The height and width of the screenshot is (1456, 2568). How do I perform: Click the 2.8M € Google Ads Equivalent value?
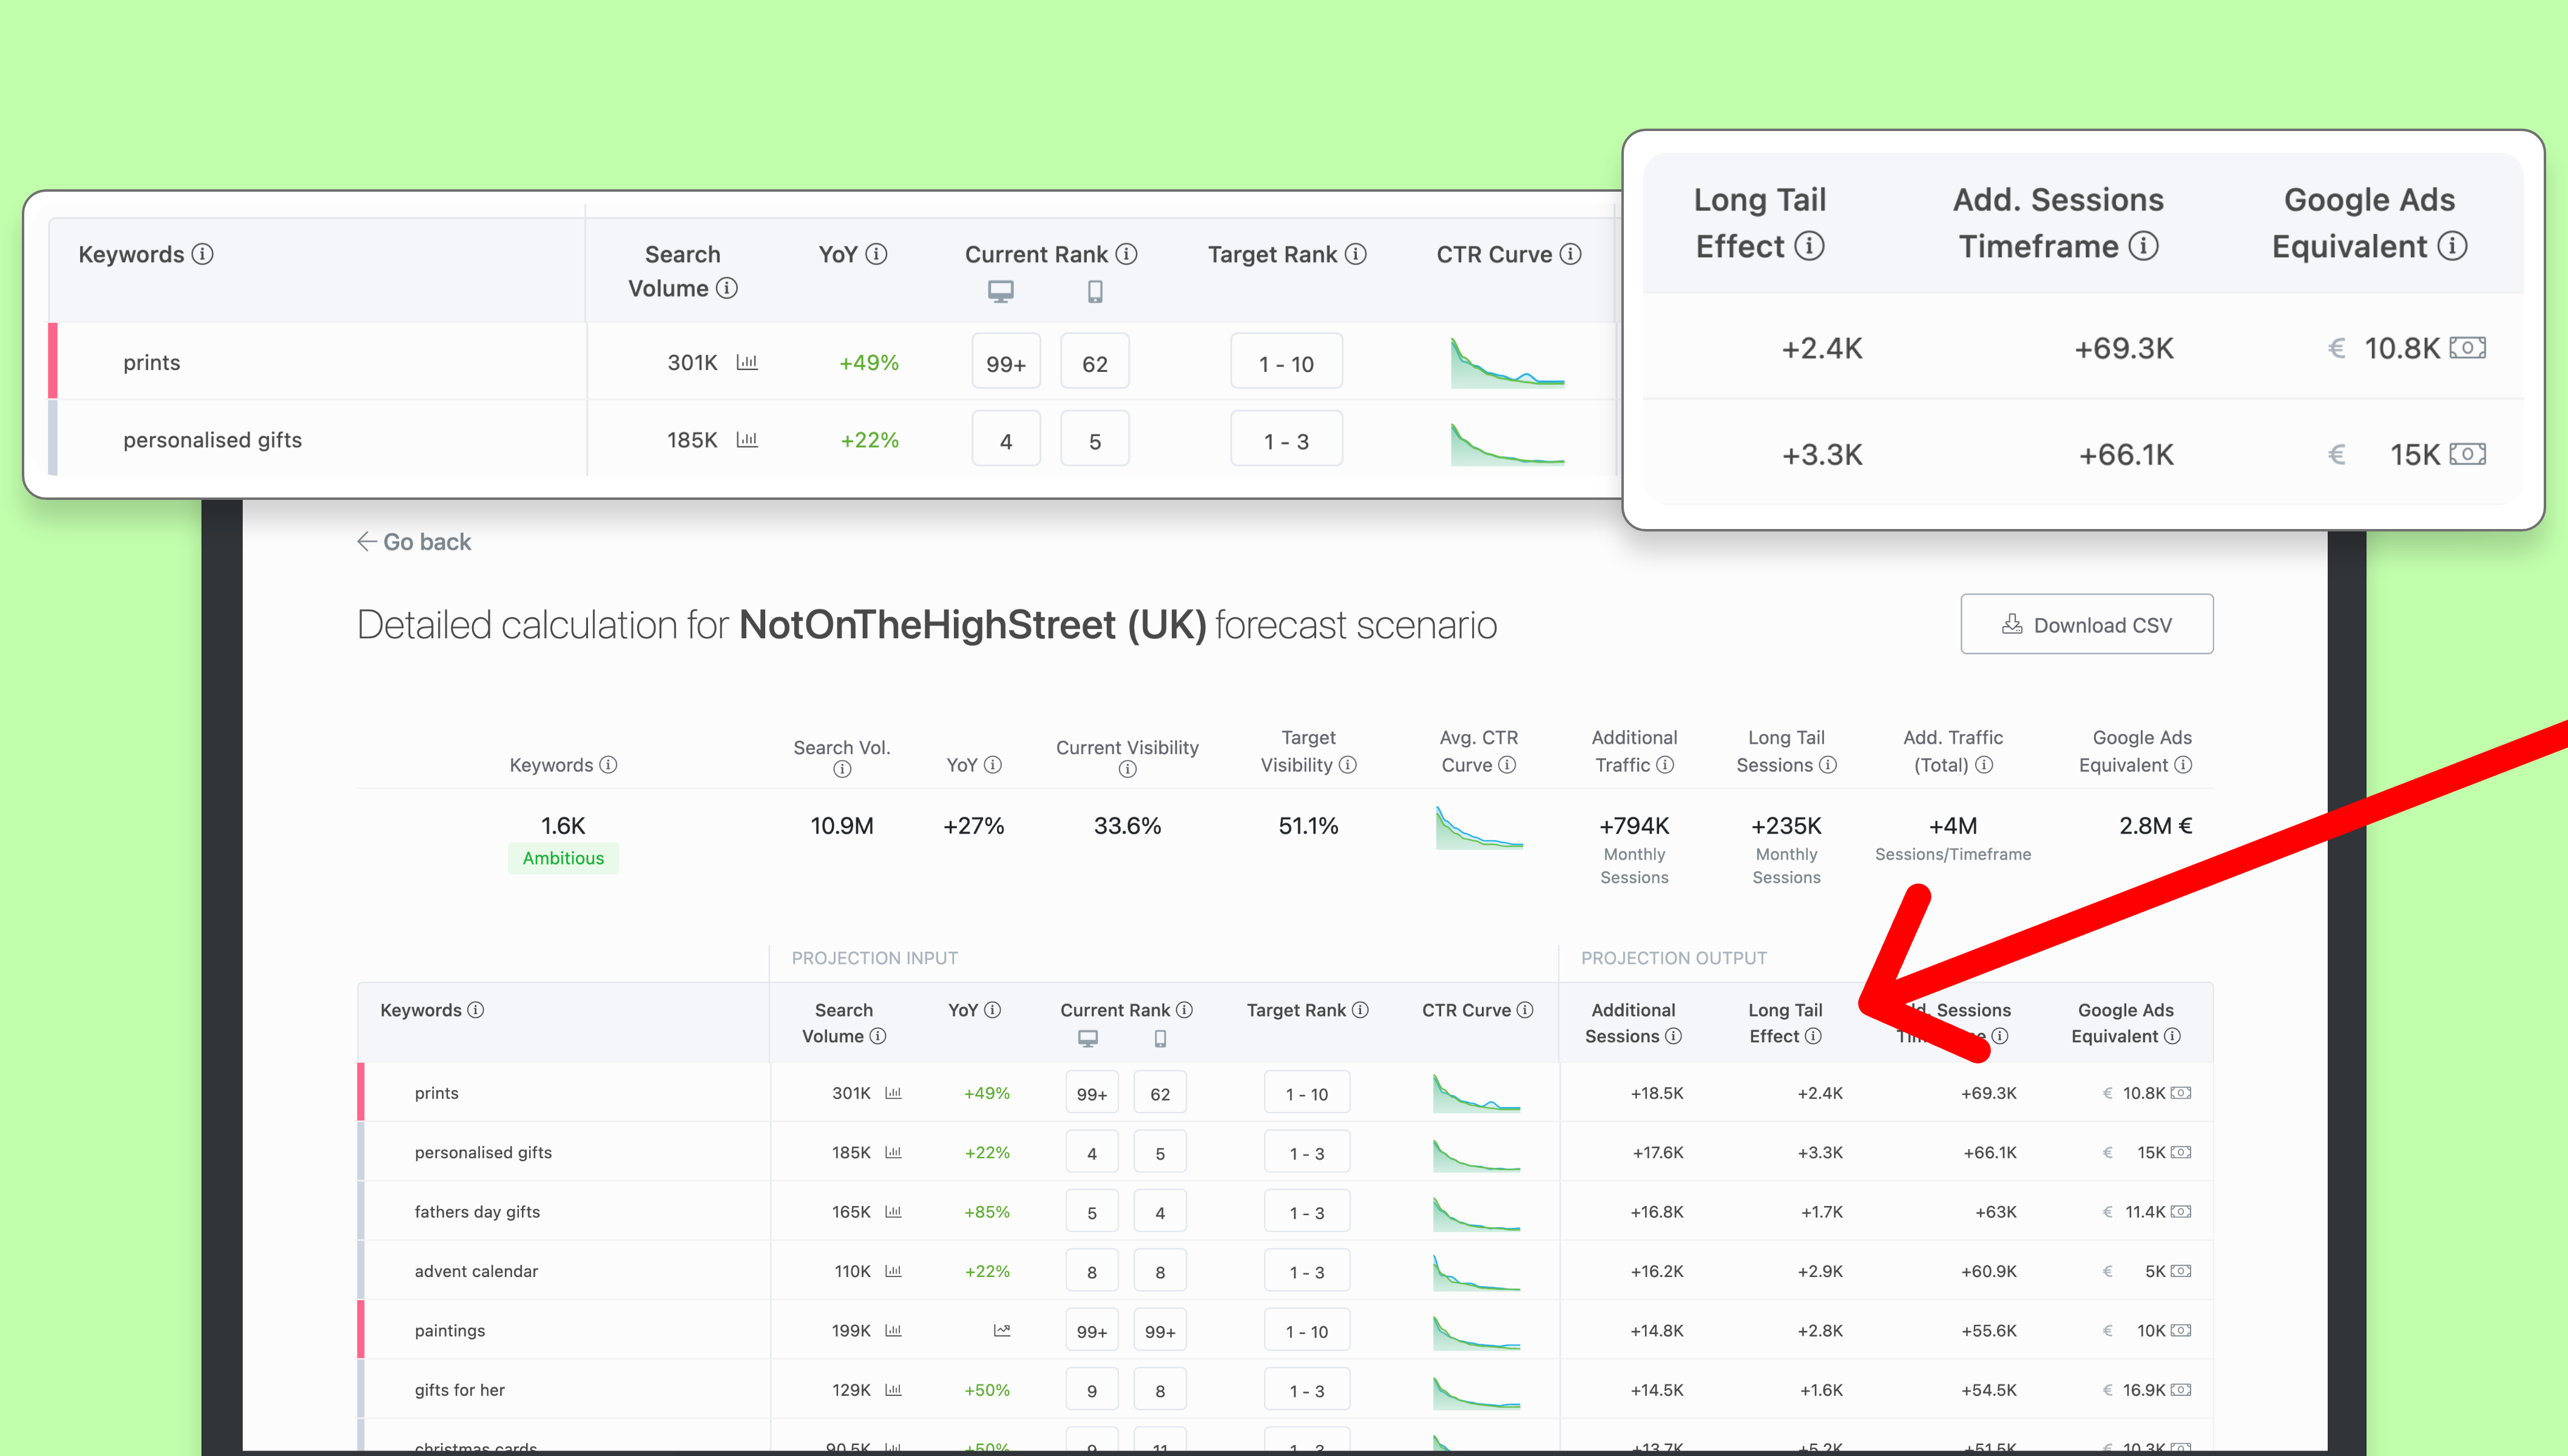pyautogui.click(x=2155, y=826)
